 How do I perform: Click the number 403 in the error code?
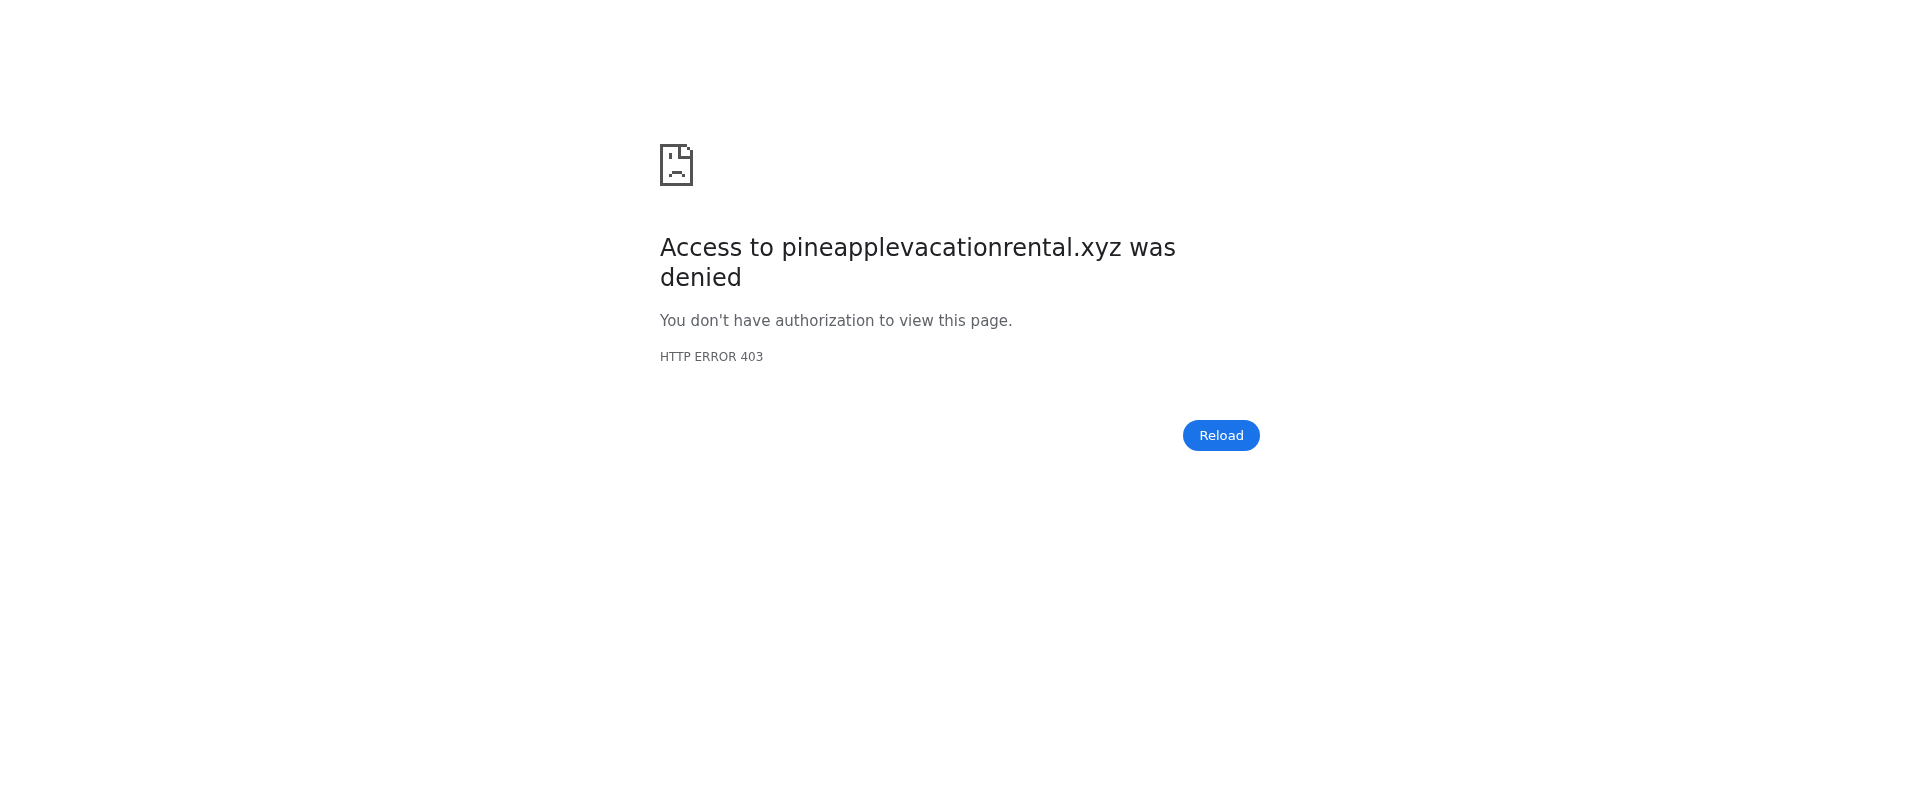[x=752, y=357]
